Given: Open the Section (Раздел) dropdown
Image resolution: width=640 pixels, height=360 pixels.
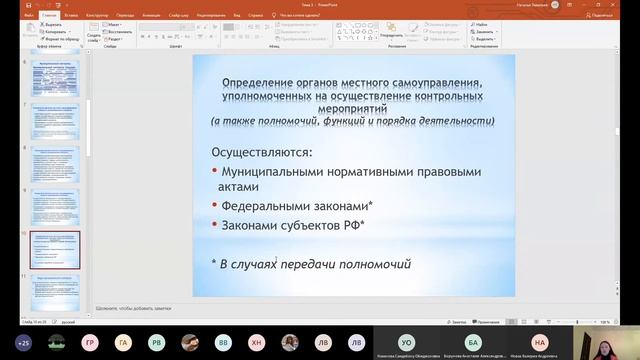Looking at the screenshot, I should (113, 39).
